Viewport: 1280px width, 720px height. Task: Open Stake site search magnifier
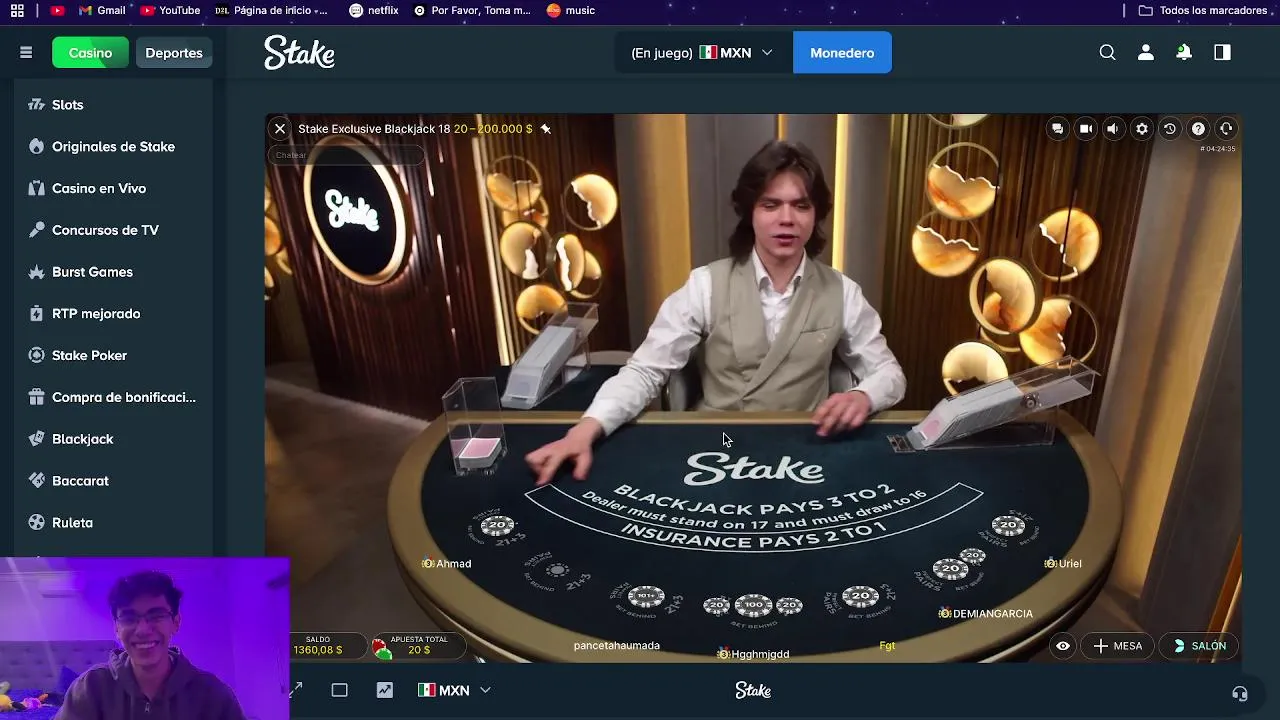[x=1107, y=53]
